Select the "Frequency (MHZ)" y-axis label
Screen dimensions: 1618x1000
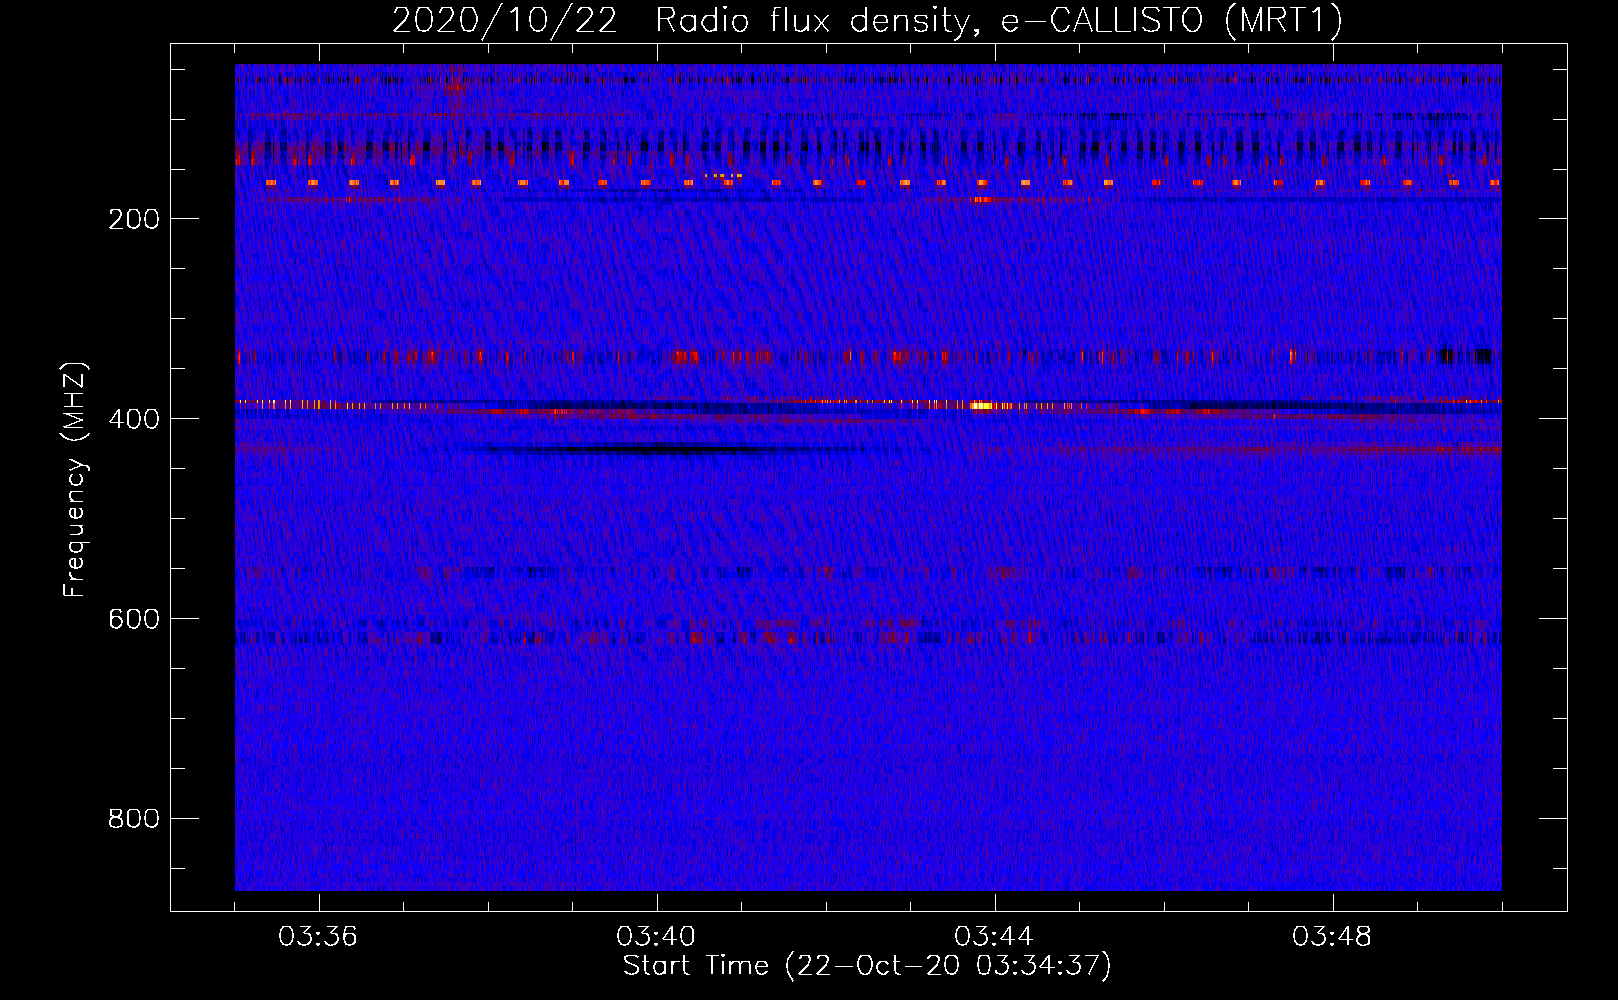75,480
